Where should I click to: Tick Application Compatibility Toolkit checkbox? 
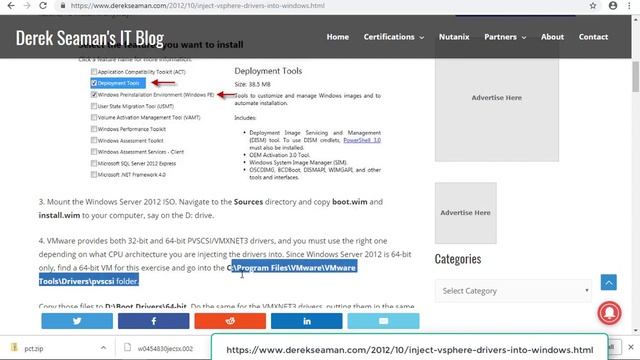point(94,71)
